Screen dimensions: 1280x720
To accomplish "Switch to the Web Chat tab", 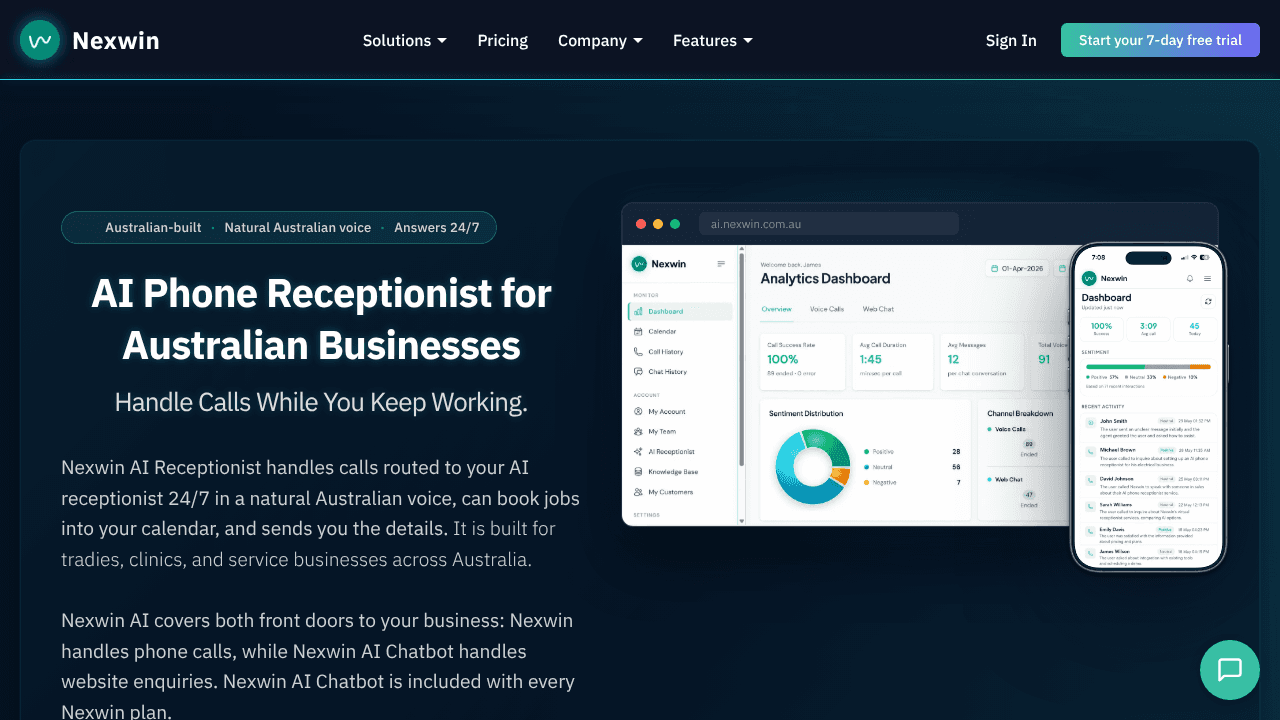I will pyautogui.click(x=878, y=309).
